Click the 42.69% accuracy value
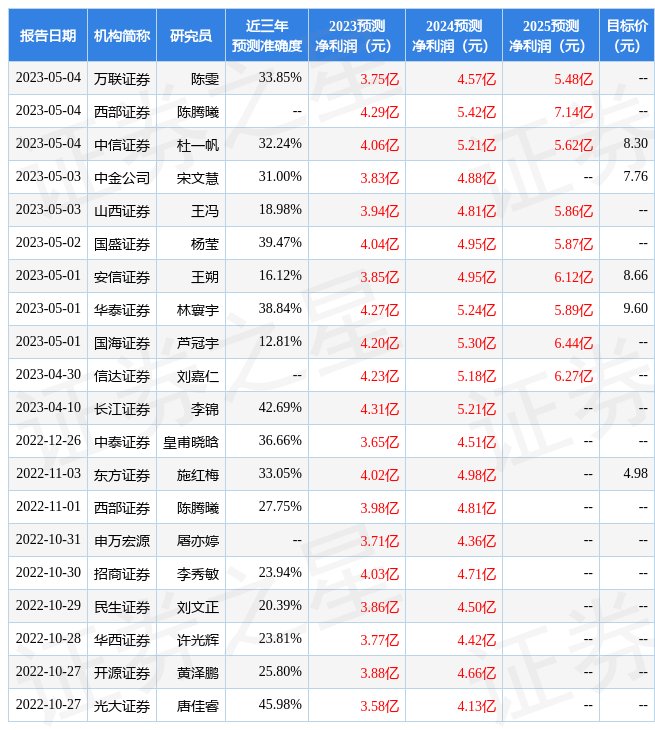 click(280, 408)
